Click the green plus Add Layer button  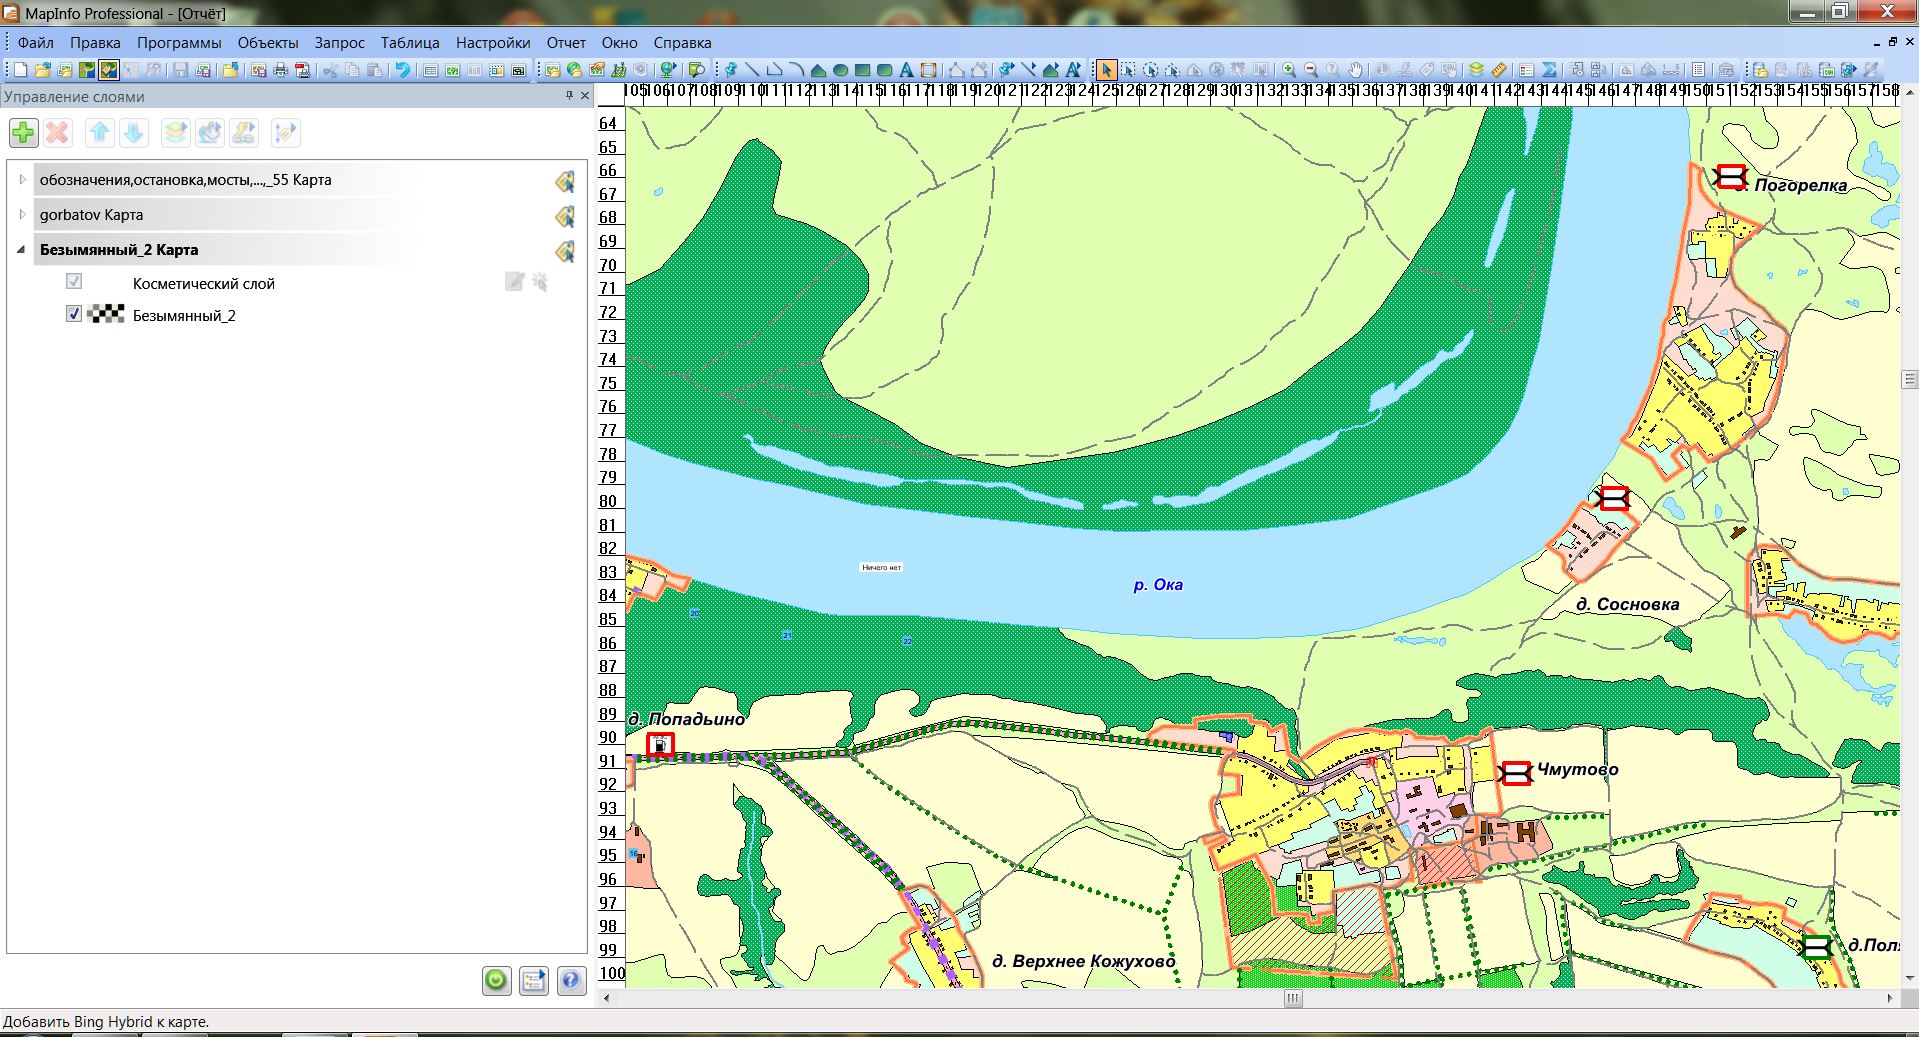(x=23, y=133)
